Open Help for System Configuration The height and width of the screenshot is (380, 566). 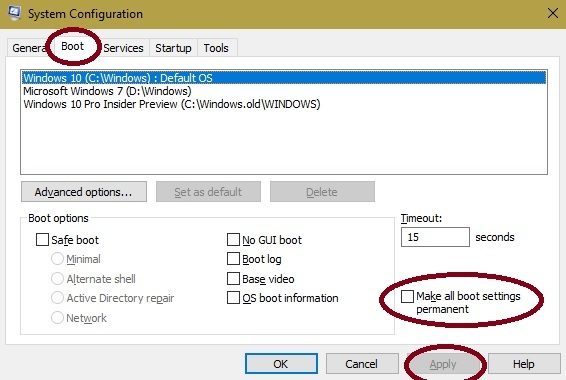[524, 364]
